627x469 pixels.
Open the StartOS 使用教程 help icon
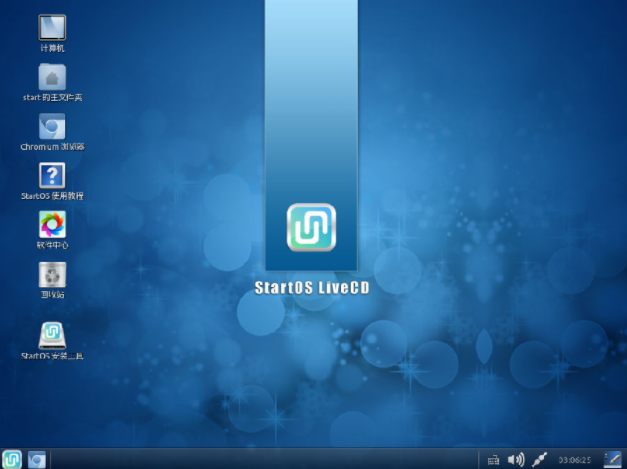(52, 175)
